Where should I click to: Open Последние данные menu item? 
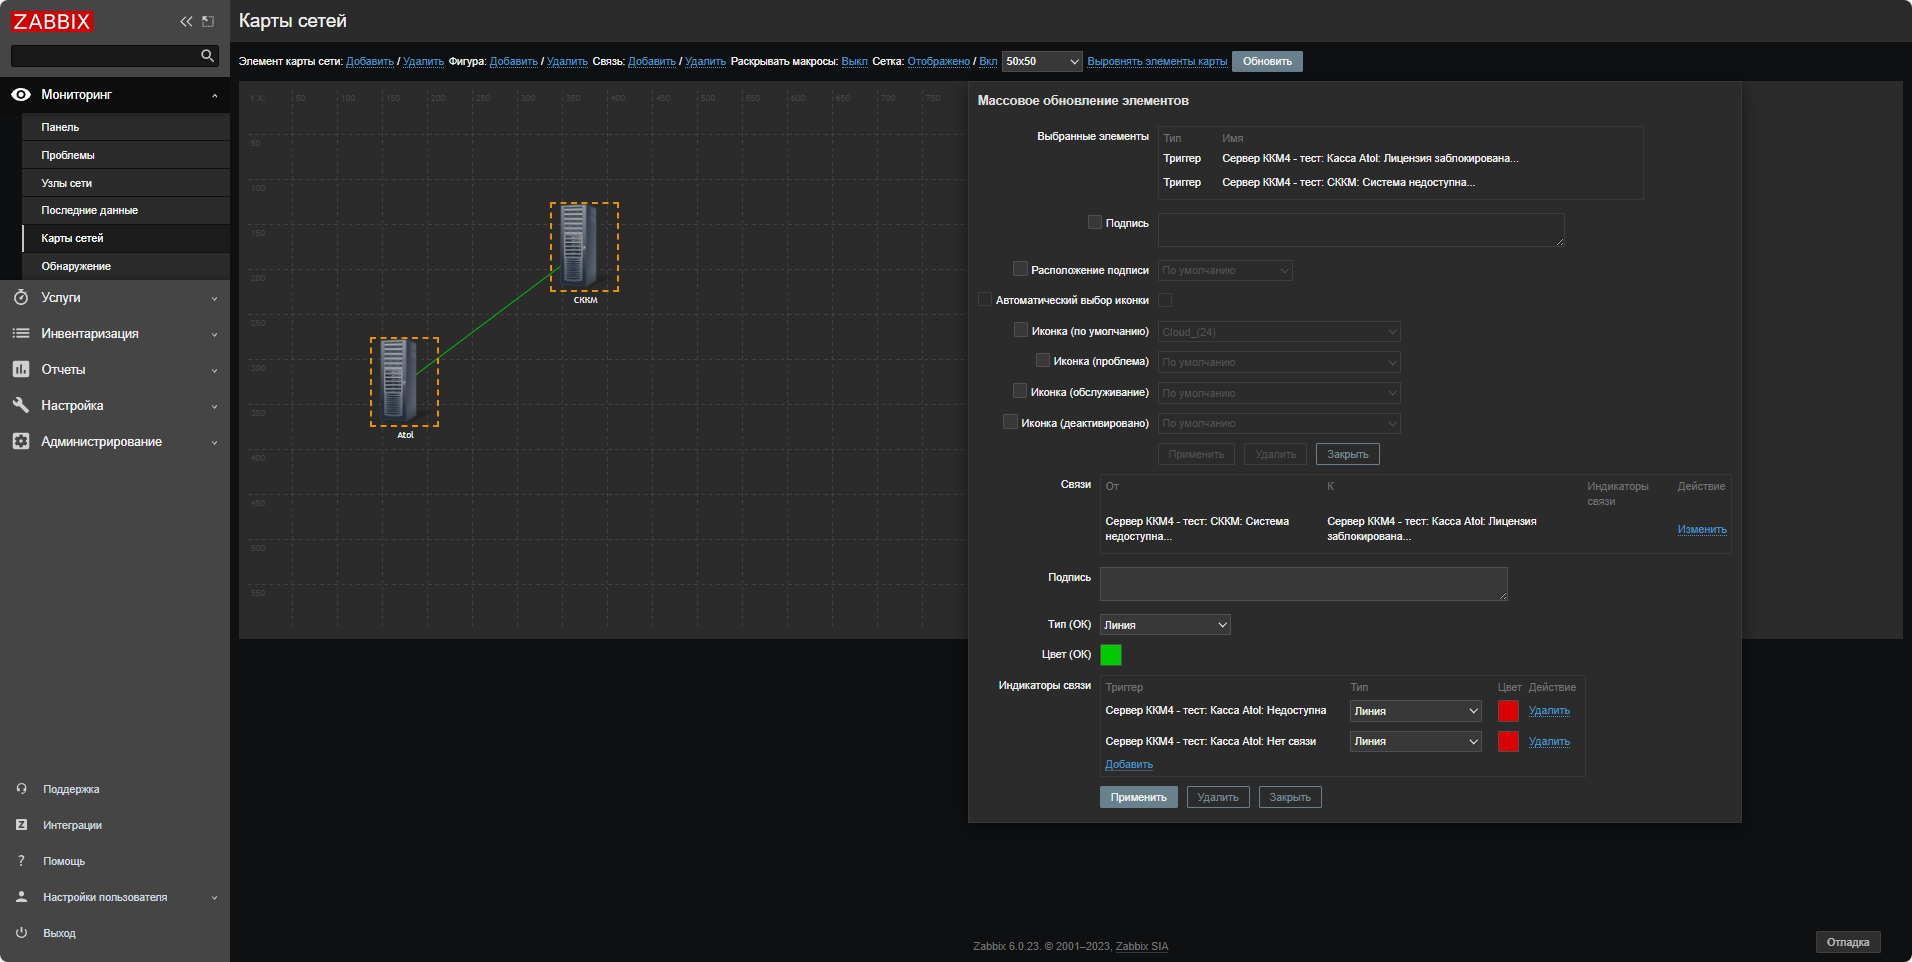coord(89,211)
